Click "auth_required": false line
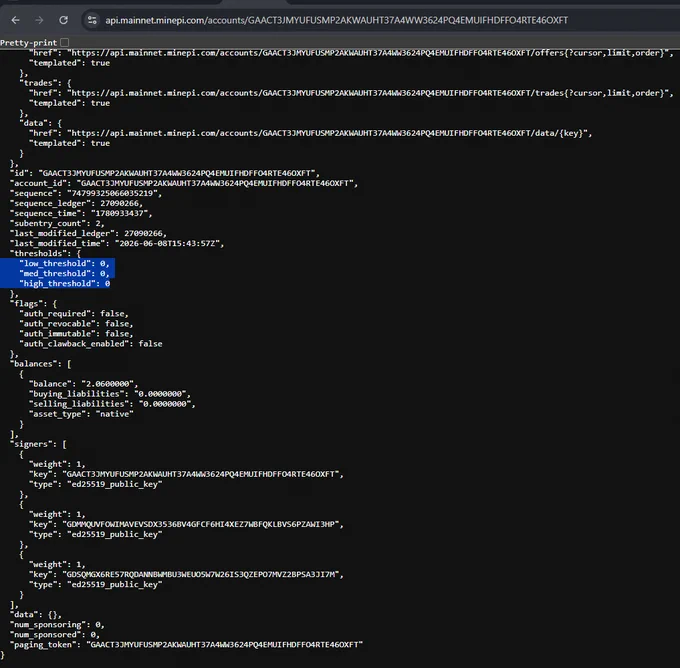This screenshot has height=668, width=680. tap(74, 314)
